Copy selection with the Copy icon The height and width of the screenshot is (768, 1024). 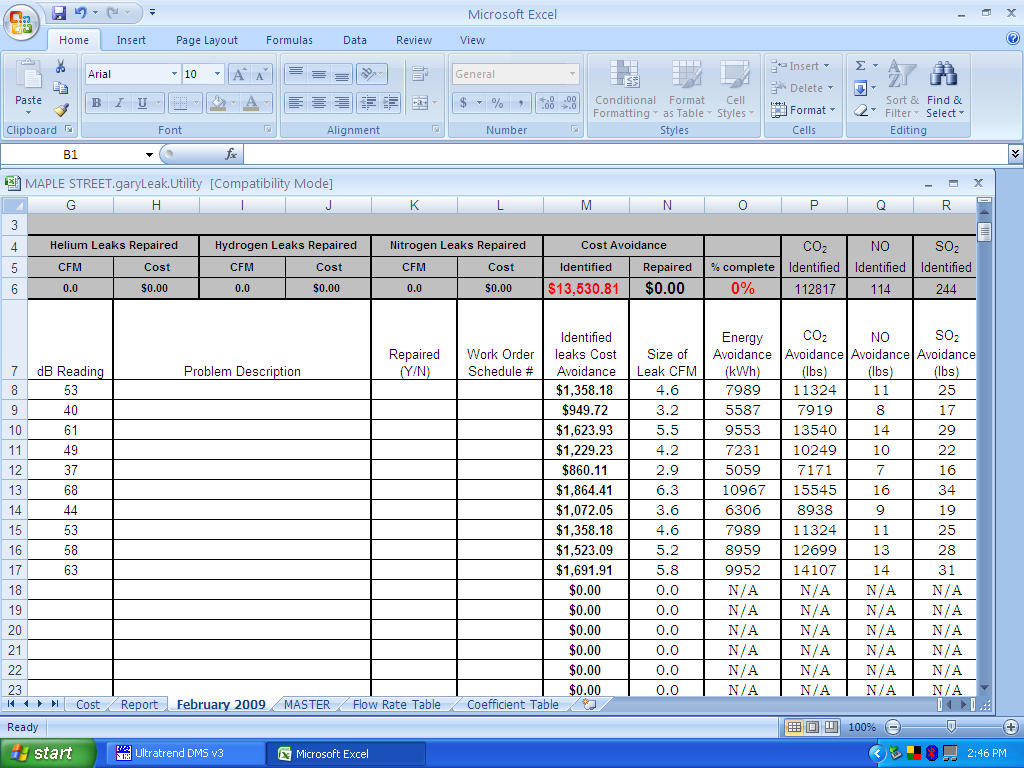[x=60, y=88]
